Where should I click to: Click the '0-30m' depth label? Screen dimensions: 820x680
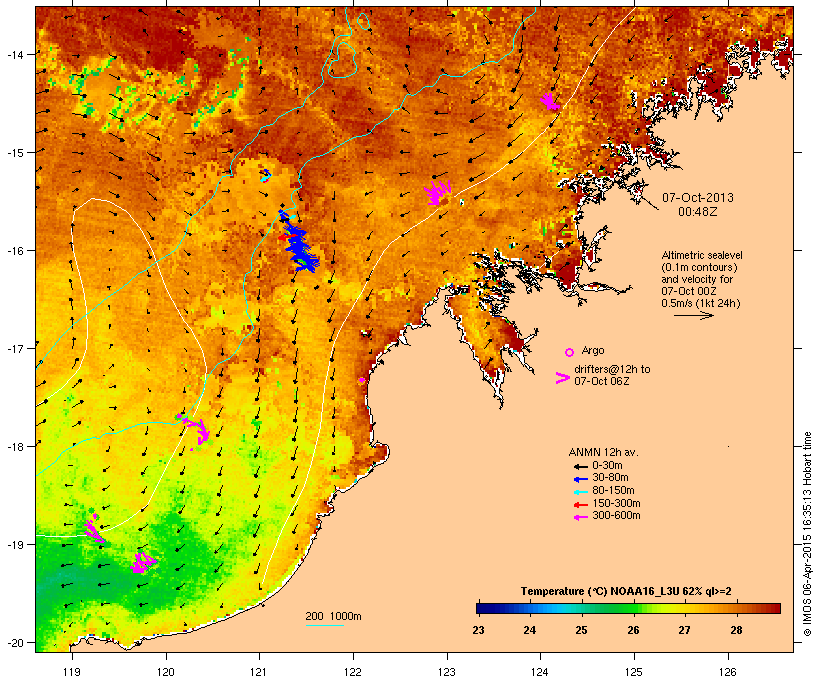pyautogui.click(x=607, y=466)
